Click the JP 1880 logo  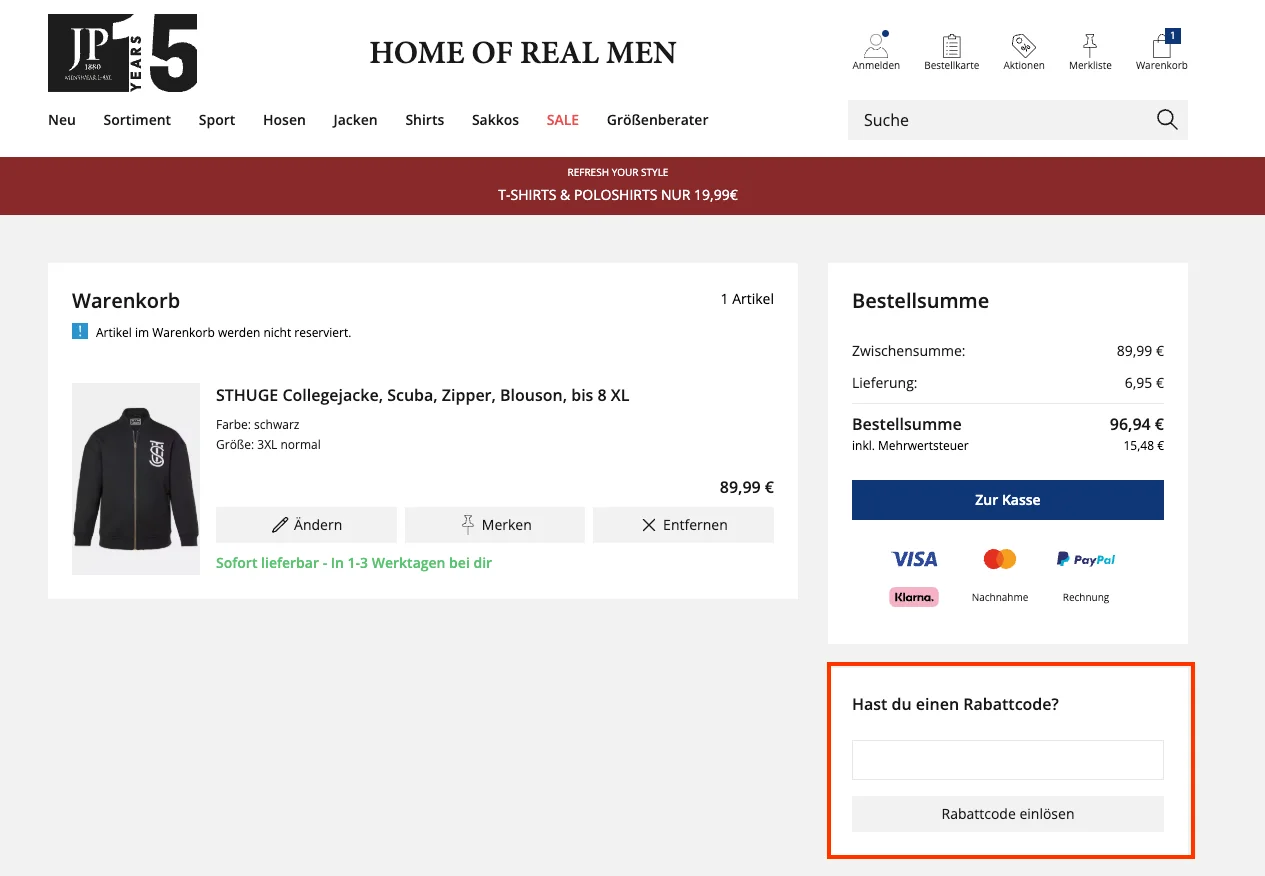pyautogui.click(x=122, y=53)
